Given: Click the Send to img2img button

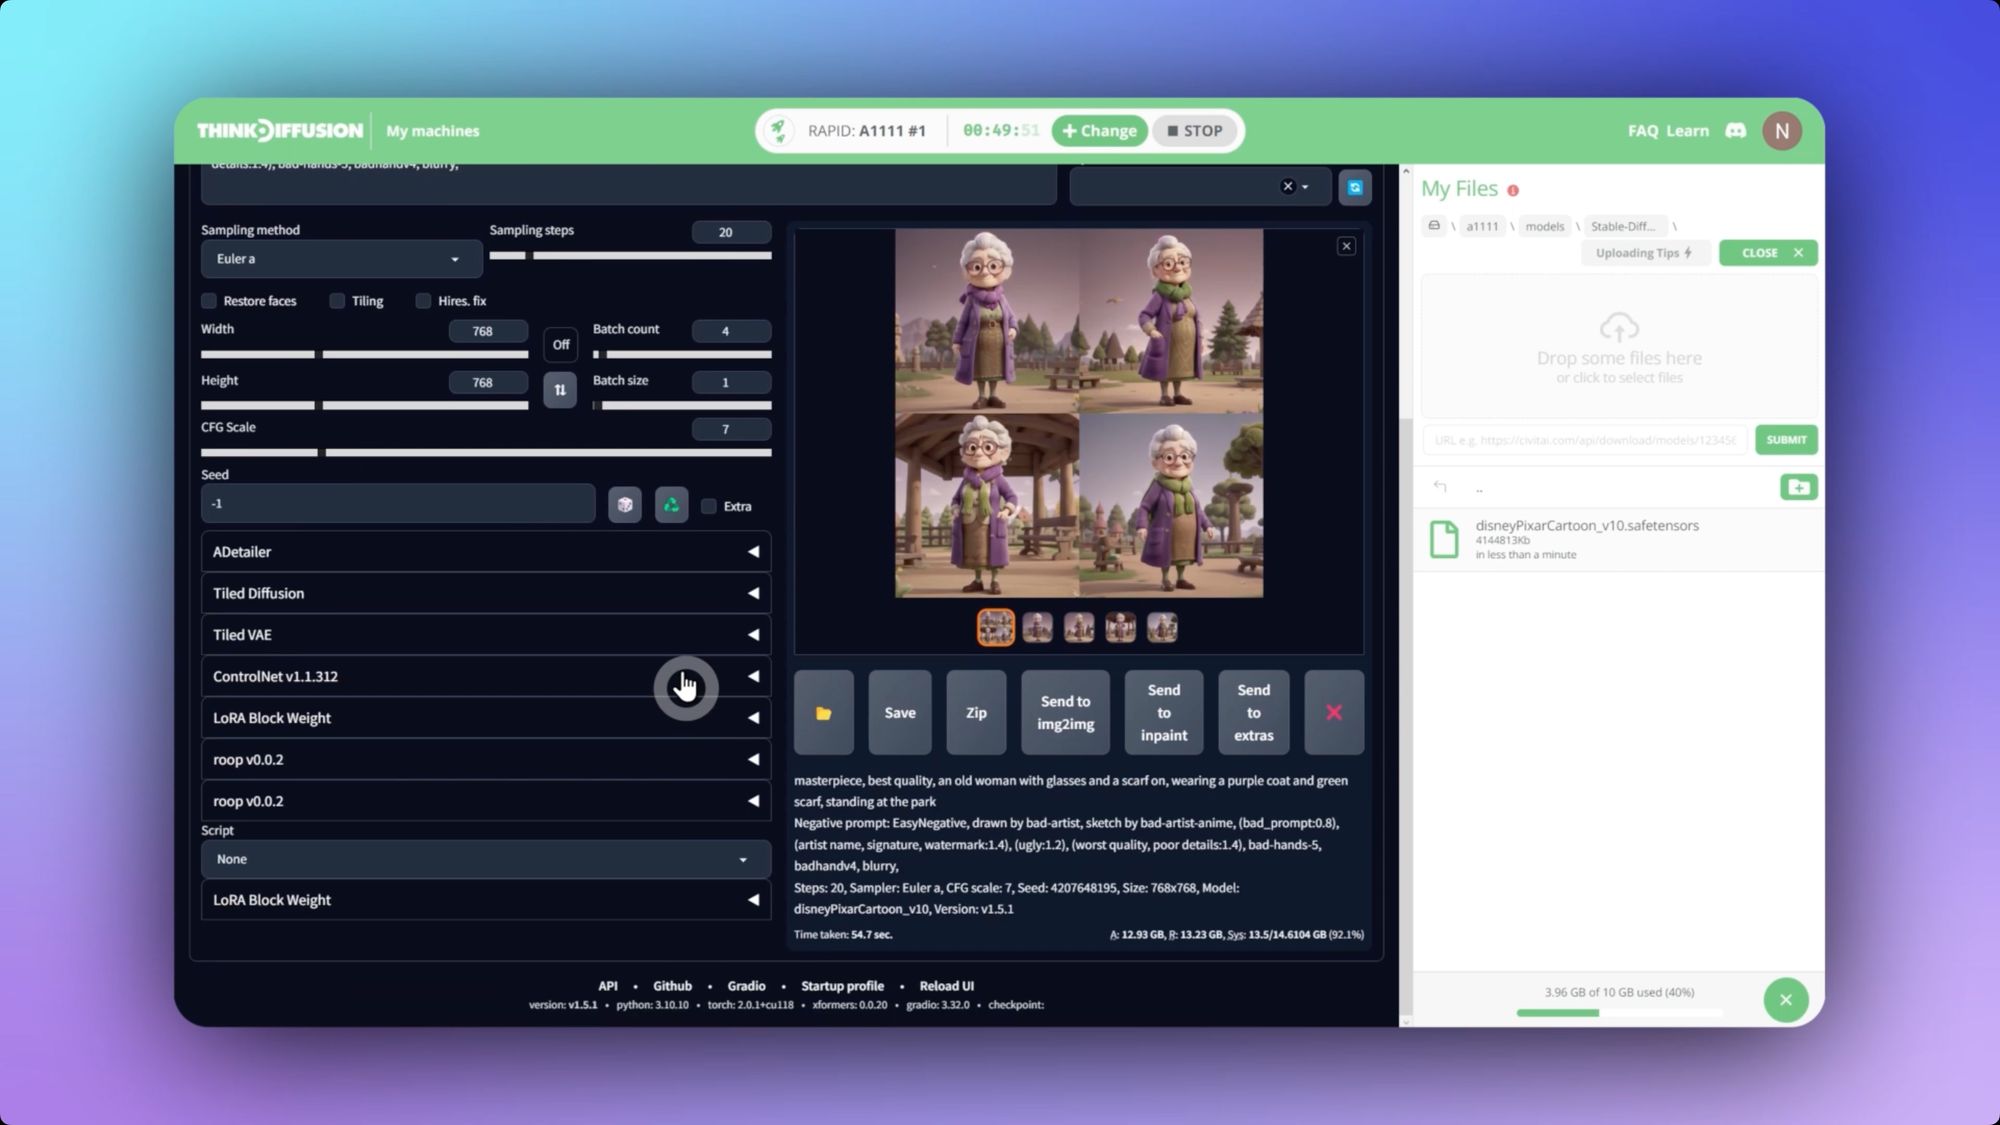Looking at the screenshot, I should [x=1065, y=713].
